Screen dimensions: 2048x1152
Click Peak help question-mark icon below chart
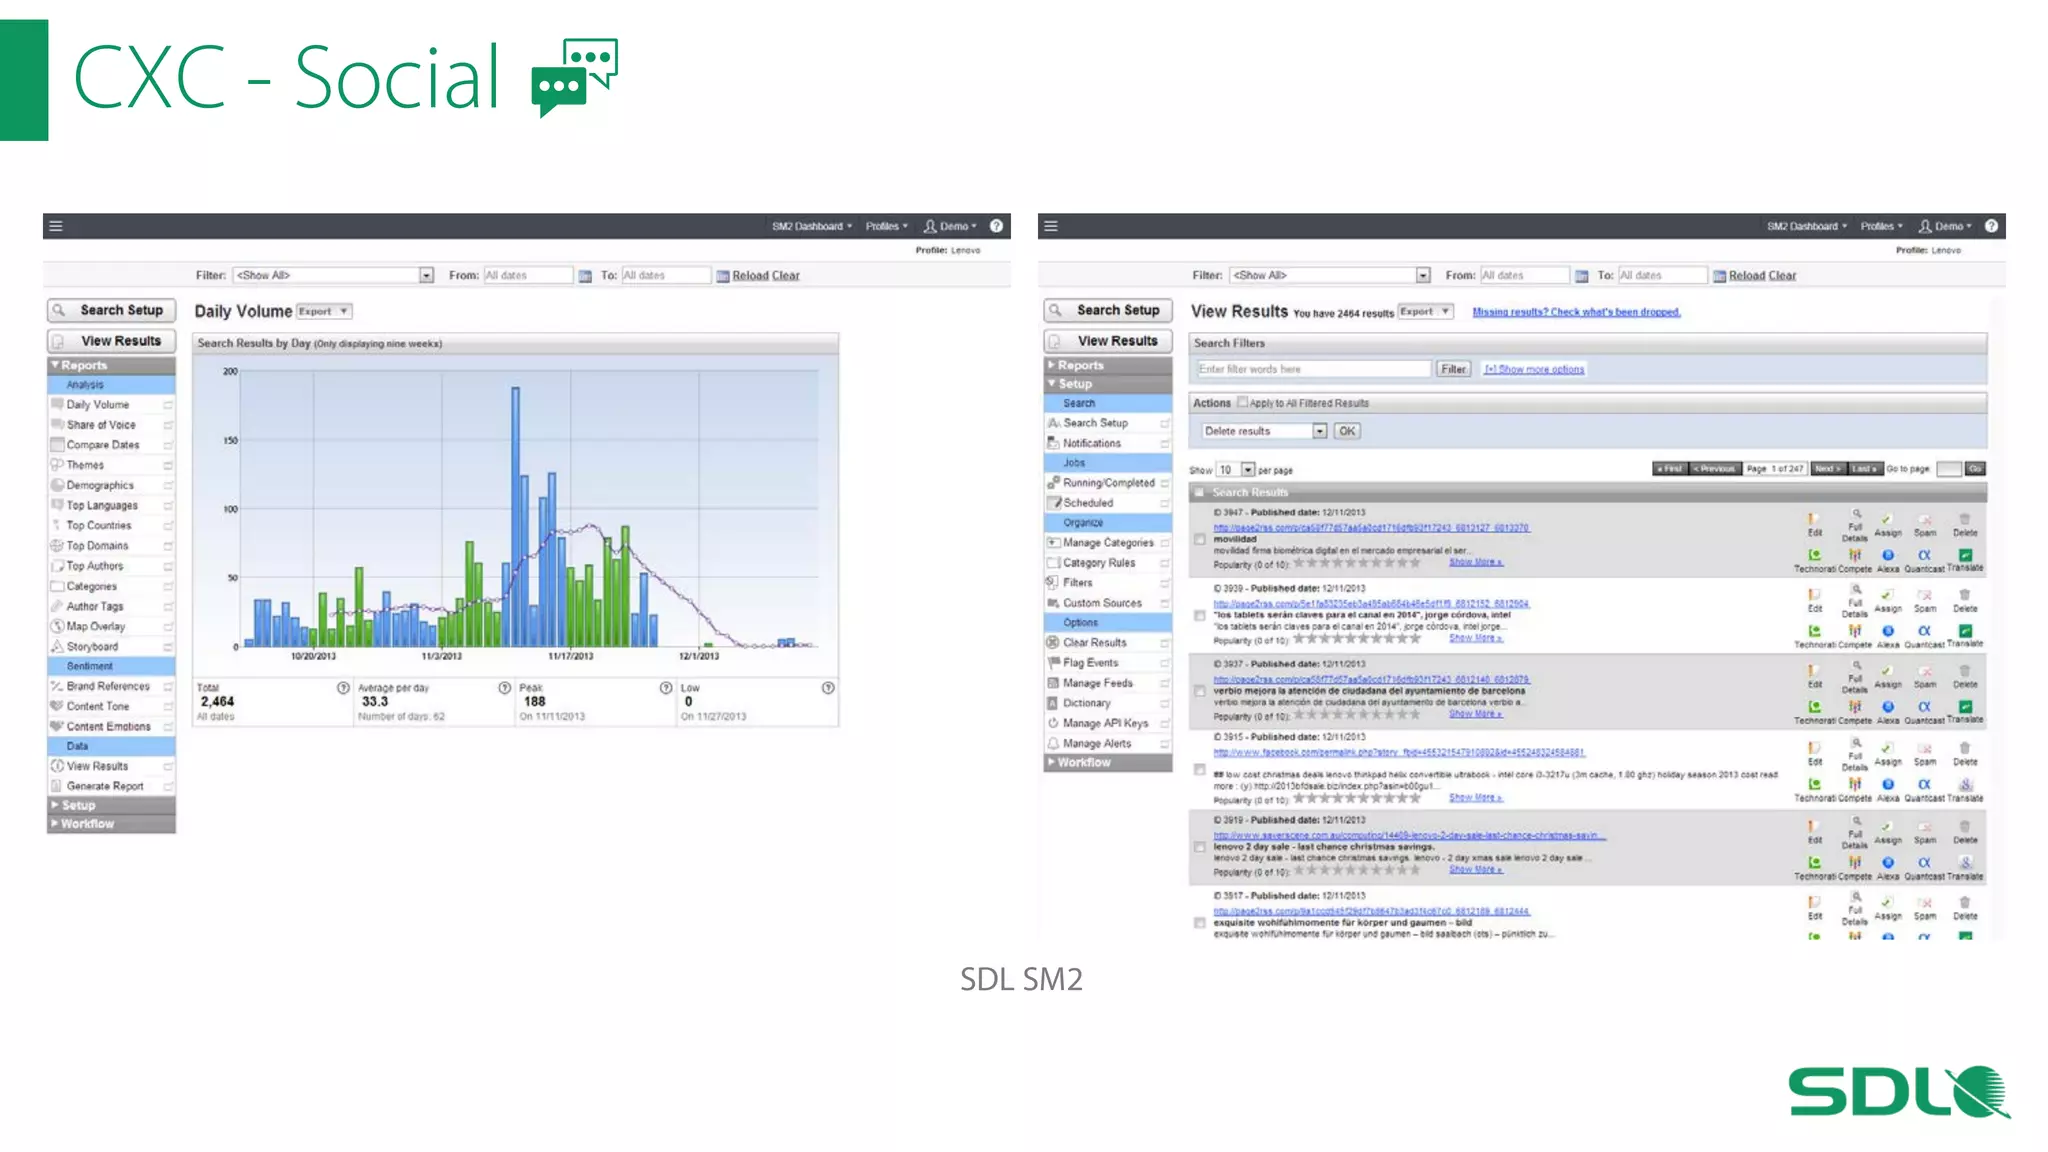click(x=666, y=688)
